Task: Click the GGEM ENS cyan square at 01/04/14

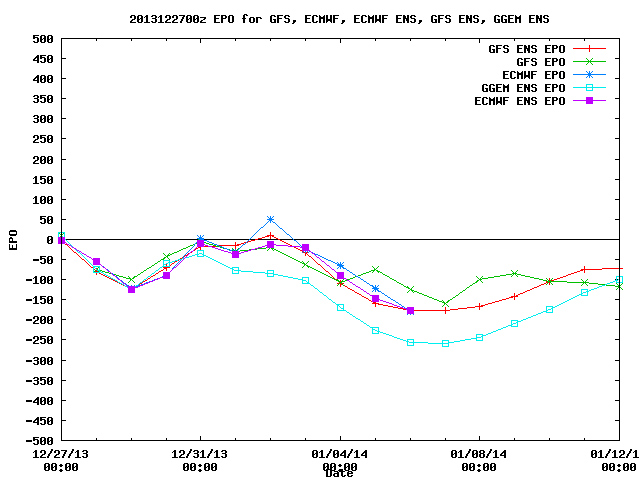Action: 340,307
